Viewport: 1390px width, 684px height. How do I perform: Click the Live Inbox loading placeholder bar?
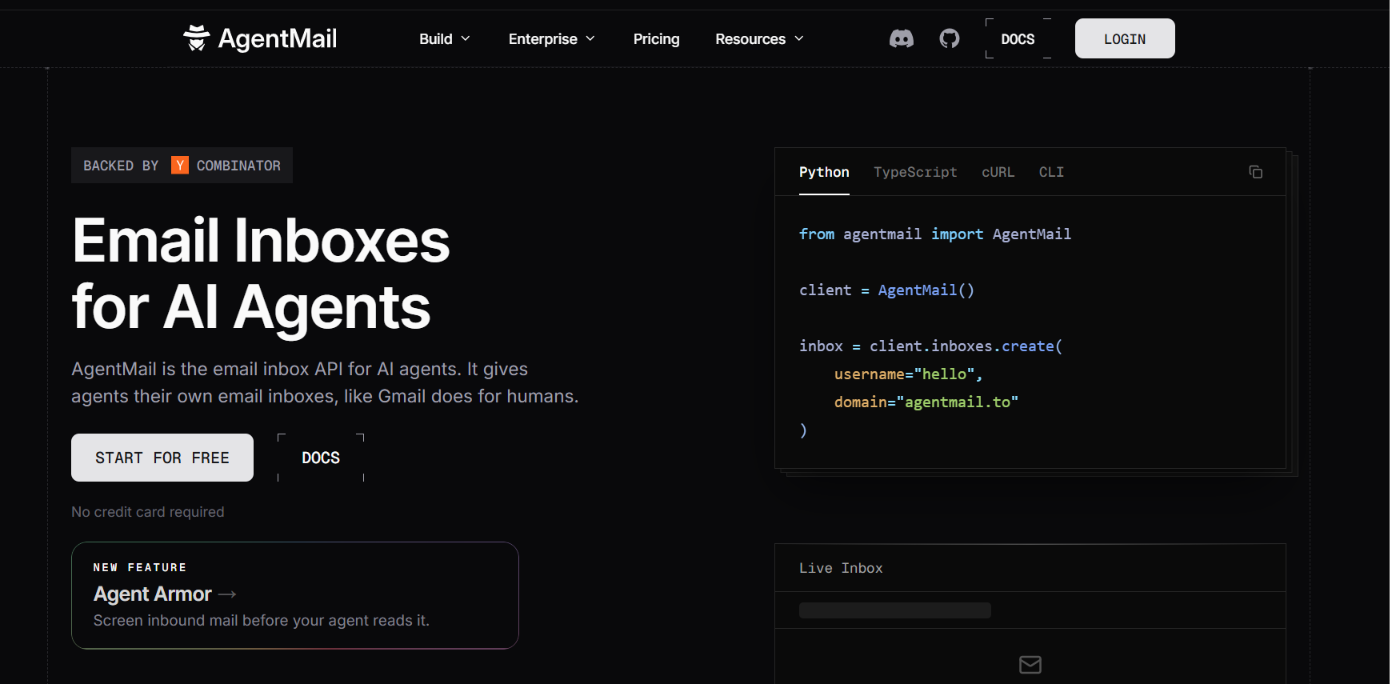(895, 610)
